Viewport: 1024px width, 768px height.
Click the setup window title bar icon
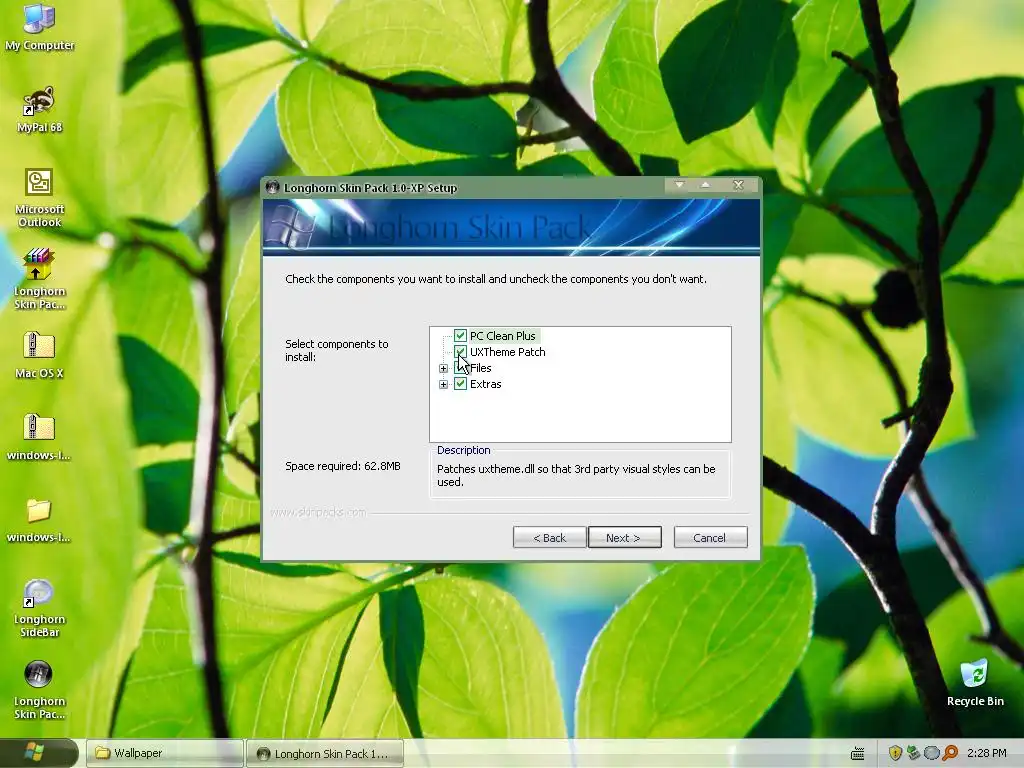pos(272,187)
